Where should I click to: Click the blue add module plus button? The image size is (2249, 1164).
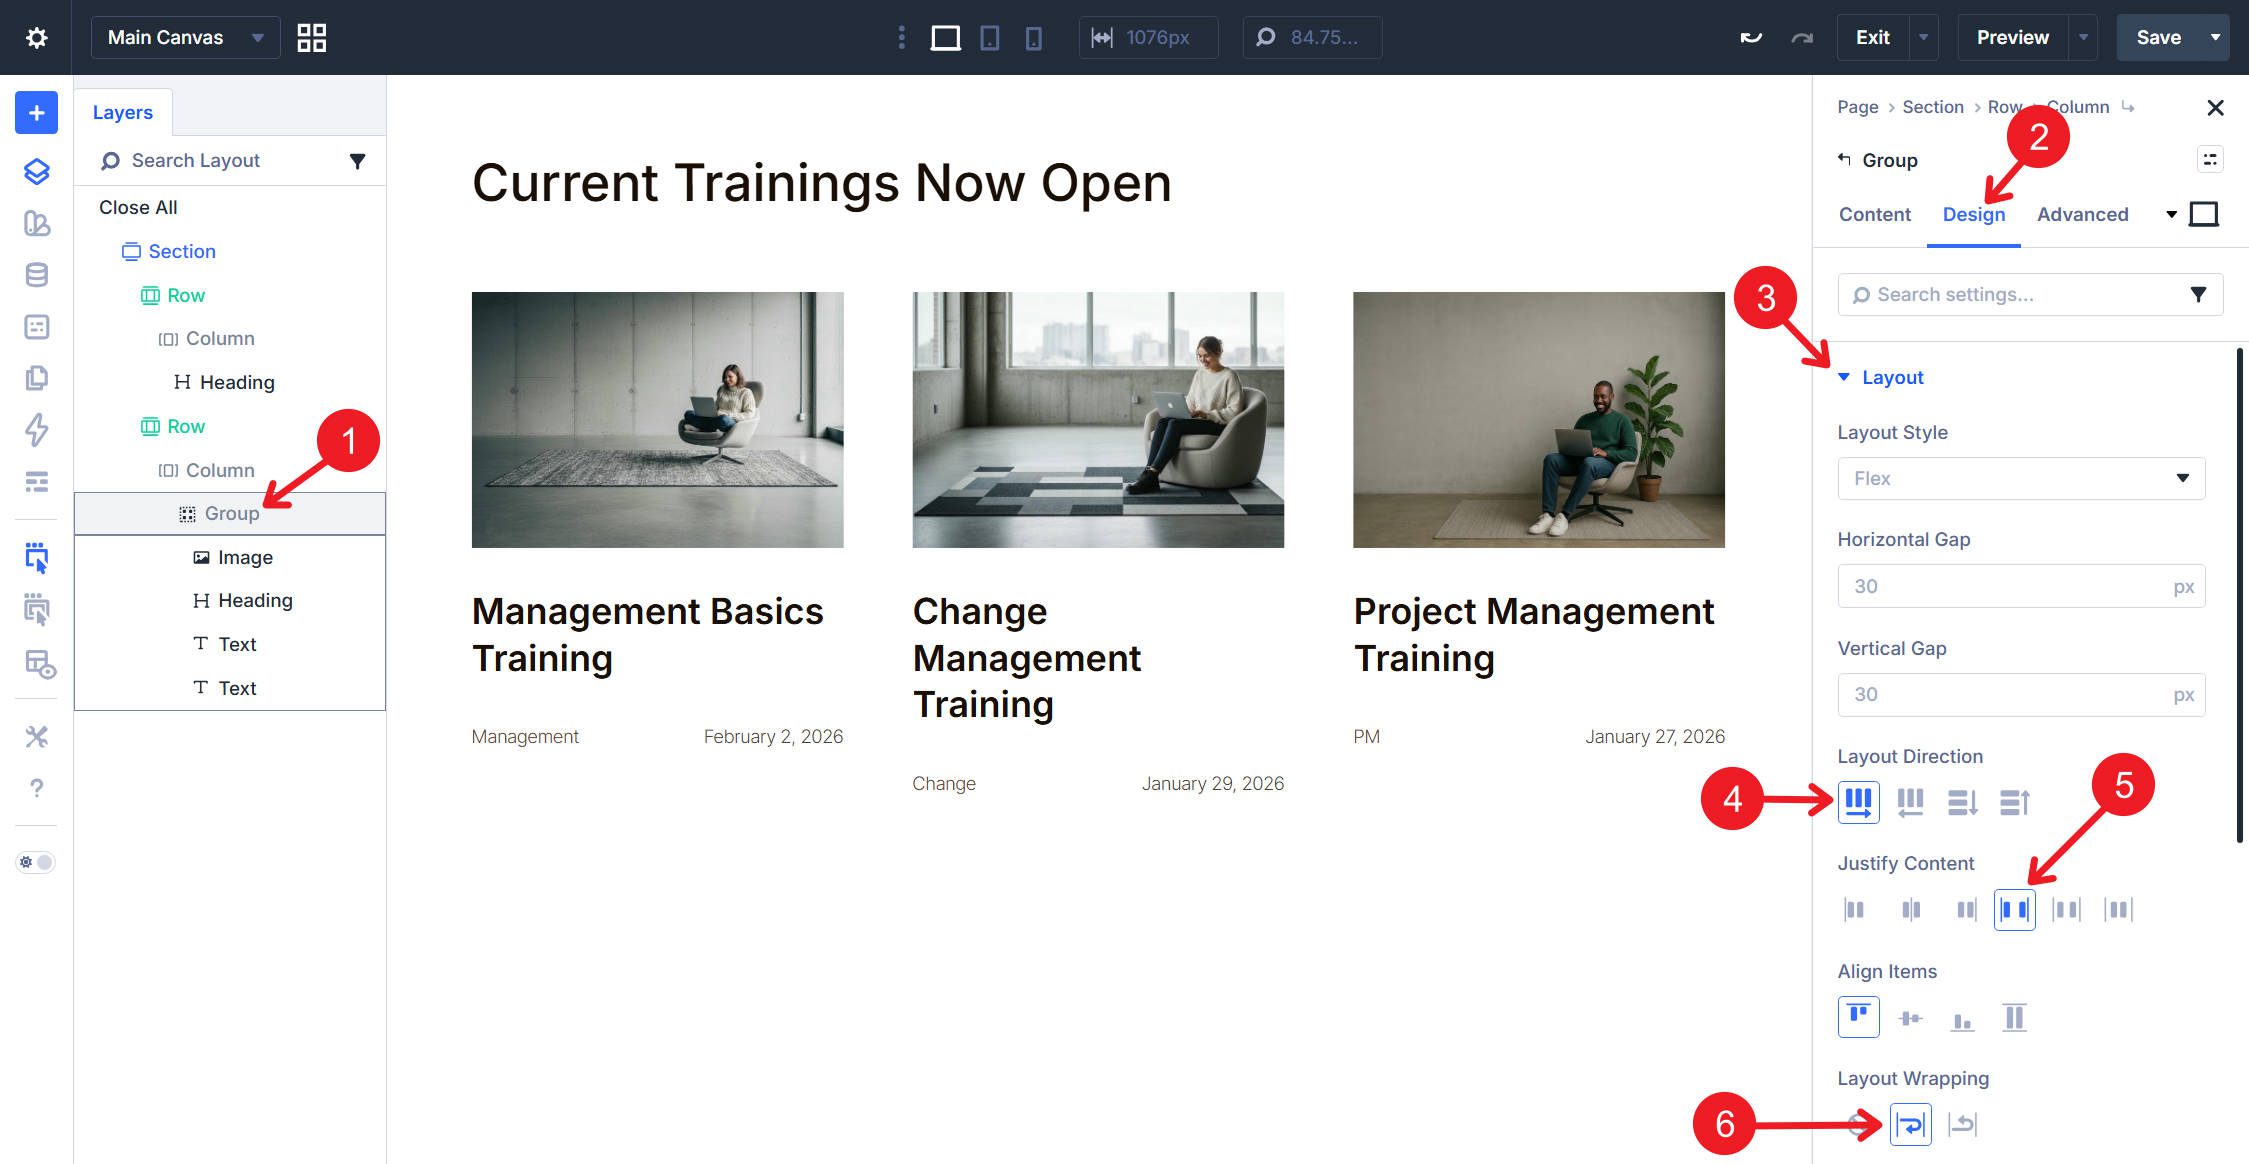pyautogui.click(x=36, y=113)
